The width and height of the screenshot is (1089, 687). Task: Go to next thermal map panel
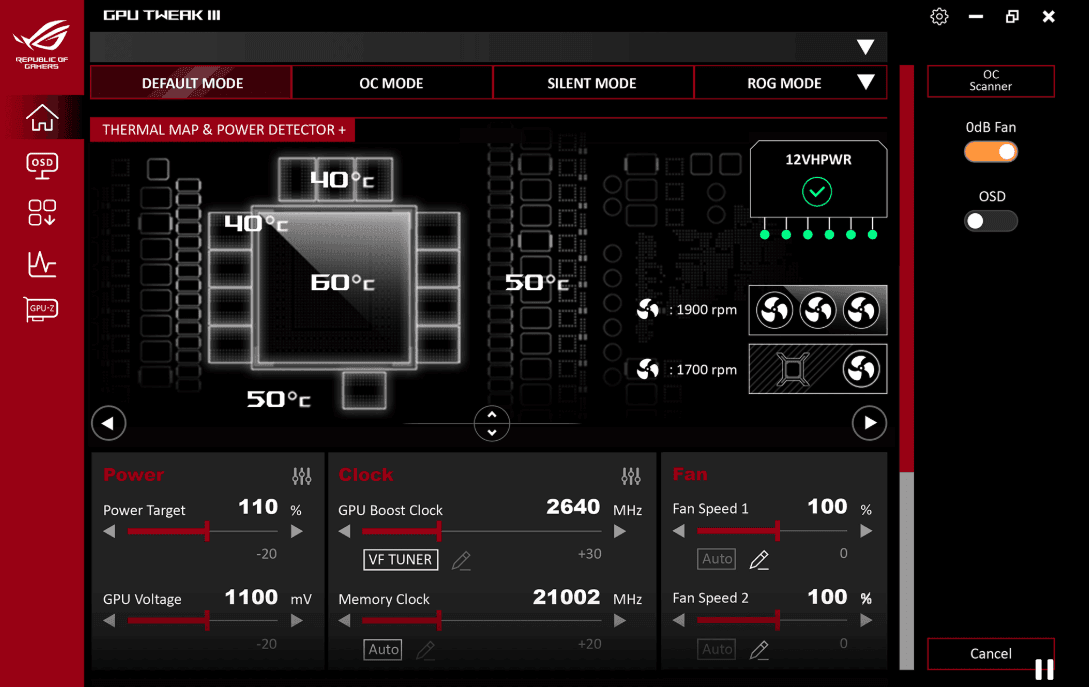coord(869,423)
